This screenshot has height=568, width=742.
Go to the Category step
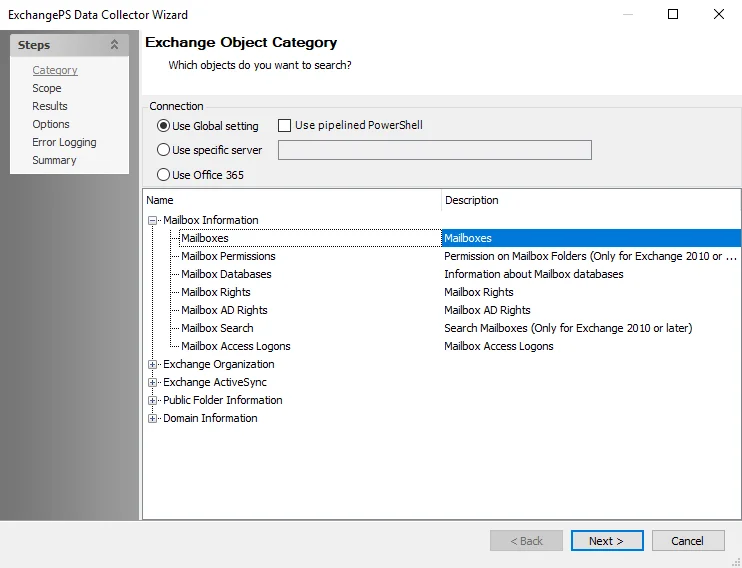tap(55, 70)
